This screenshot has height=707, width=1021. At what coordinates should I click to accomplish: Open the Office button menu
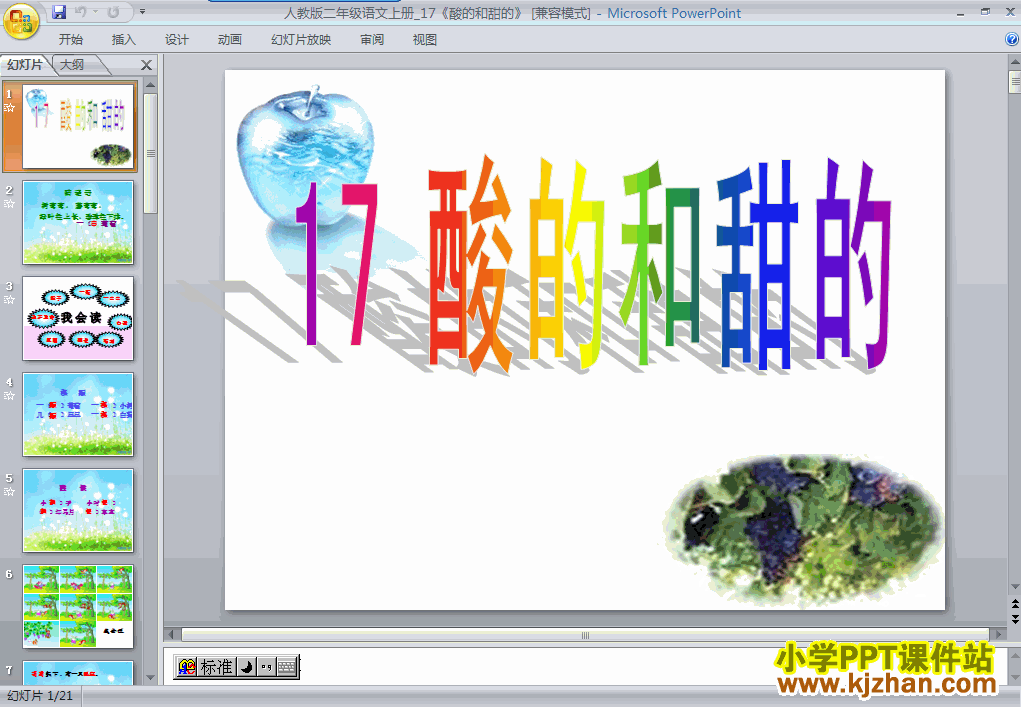coord(21,20)
